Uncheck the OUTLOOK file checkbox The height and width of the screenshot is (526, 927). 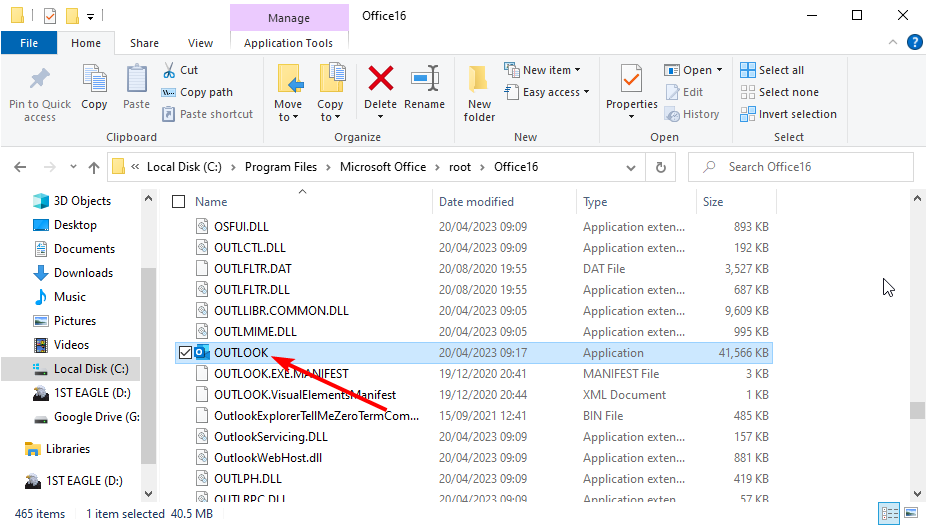pyautogui.click(x=185, y=353)
